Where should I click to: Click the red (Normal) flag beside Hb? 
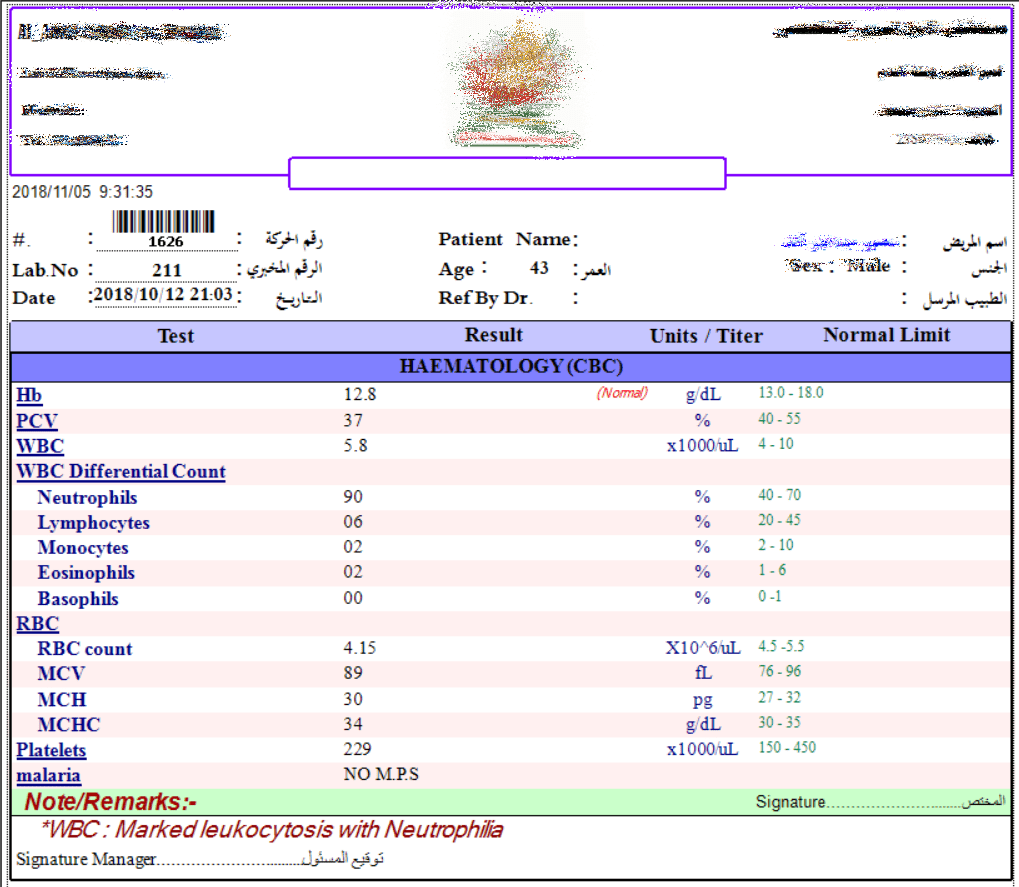tap(622, 394)
